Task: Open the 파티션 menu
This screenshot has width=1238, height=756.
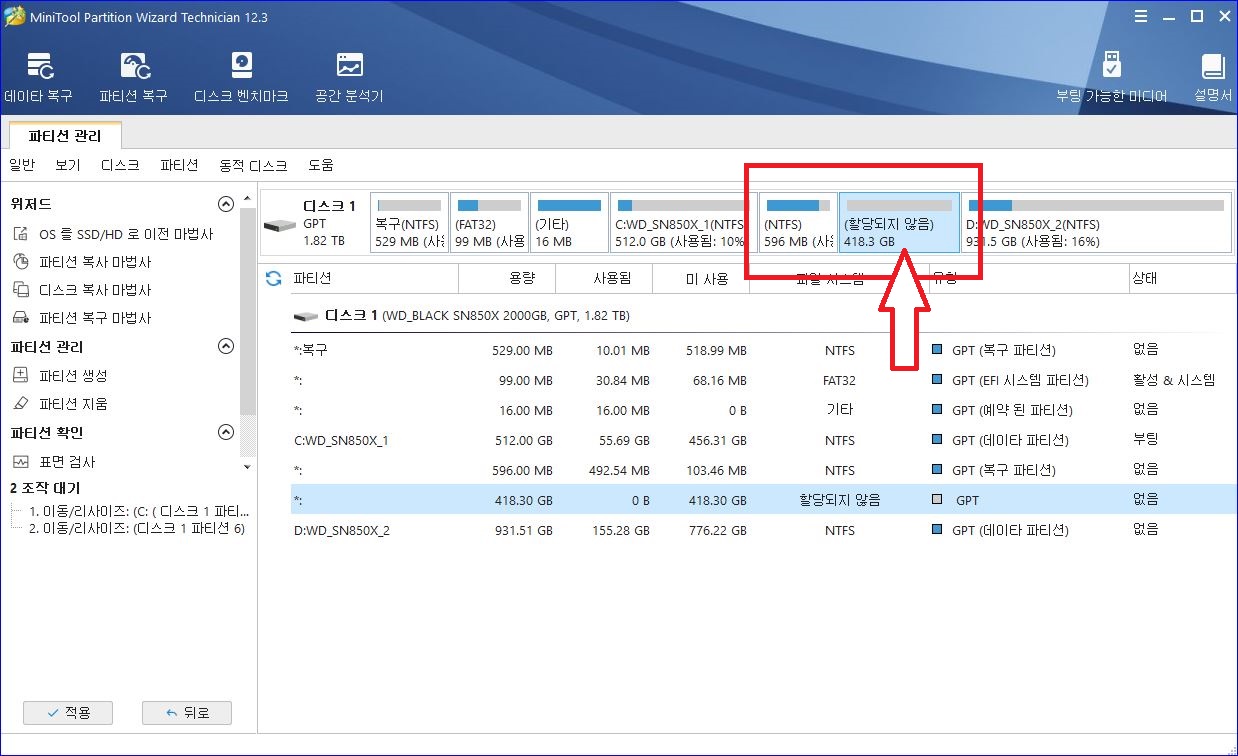Action: [179, 165]
